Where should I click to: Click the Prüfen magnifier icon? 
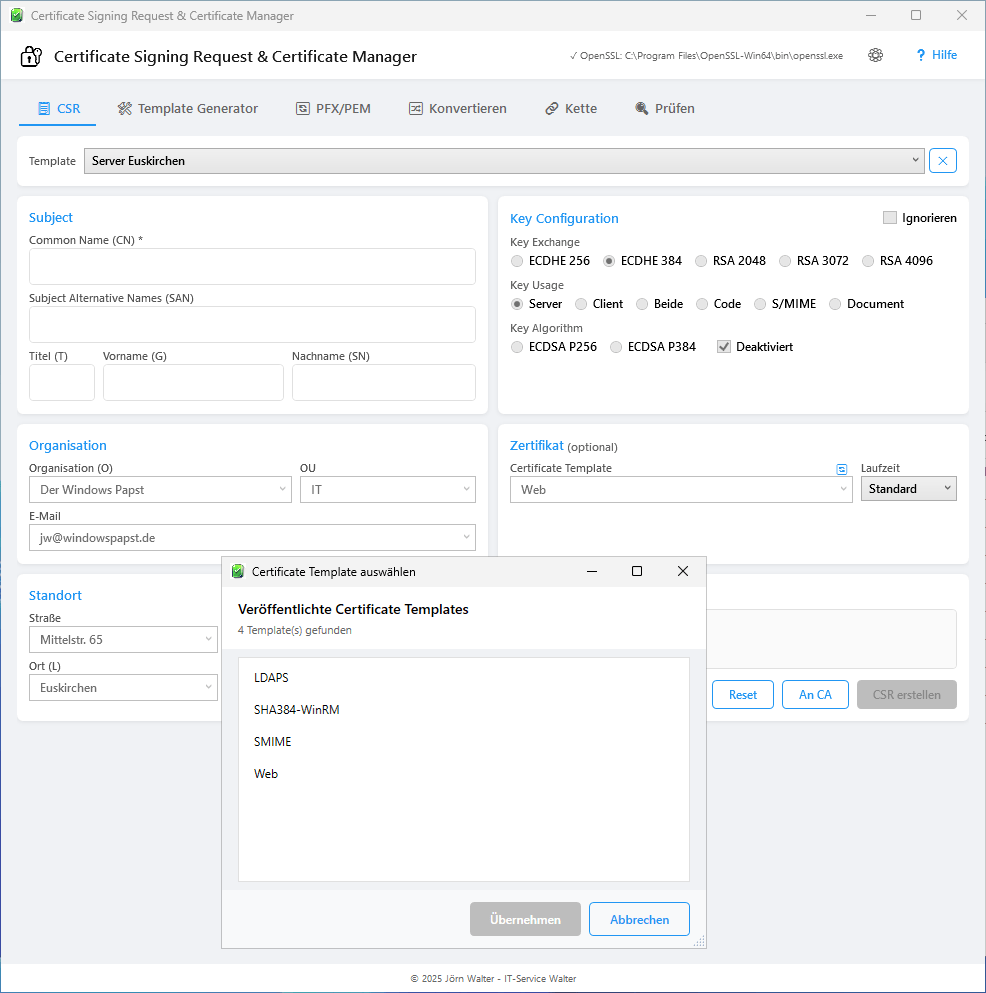click(639, 108)
